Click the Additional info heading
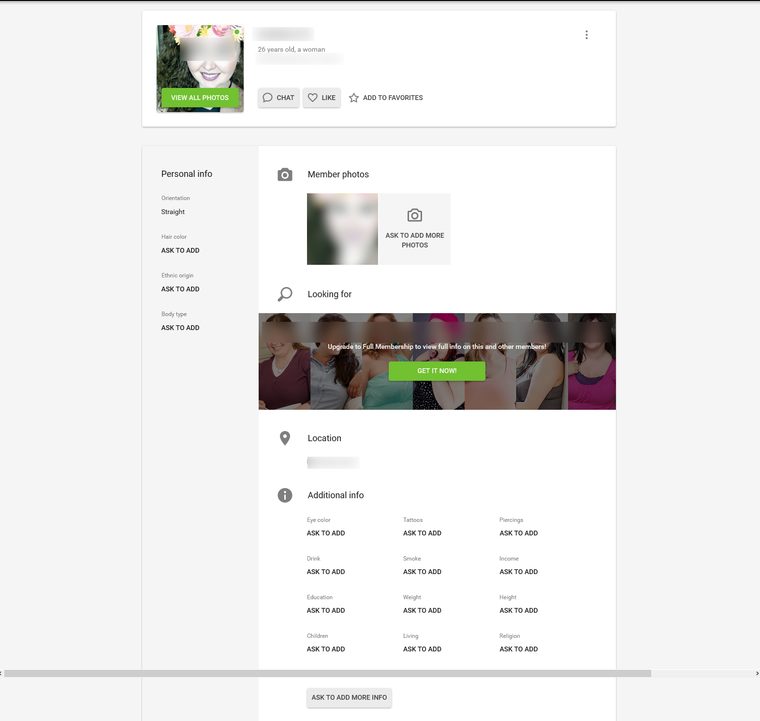 tap(335, 495)
